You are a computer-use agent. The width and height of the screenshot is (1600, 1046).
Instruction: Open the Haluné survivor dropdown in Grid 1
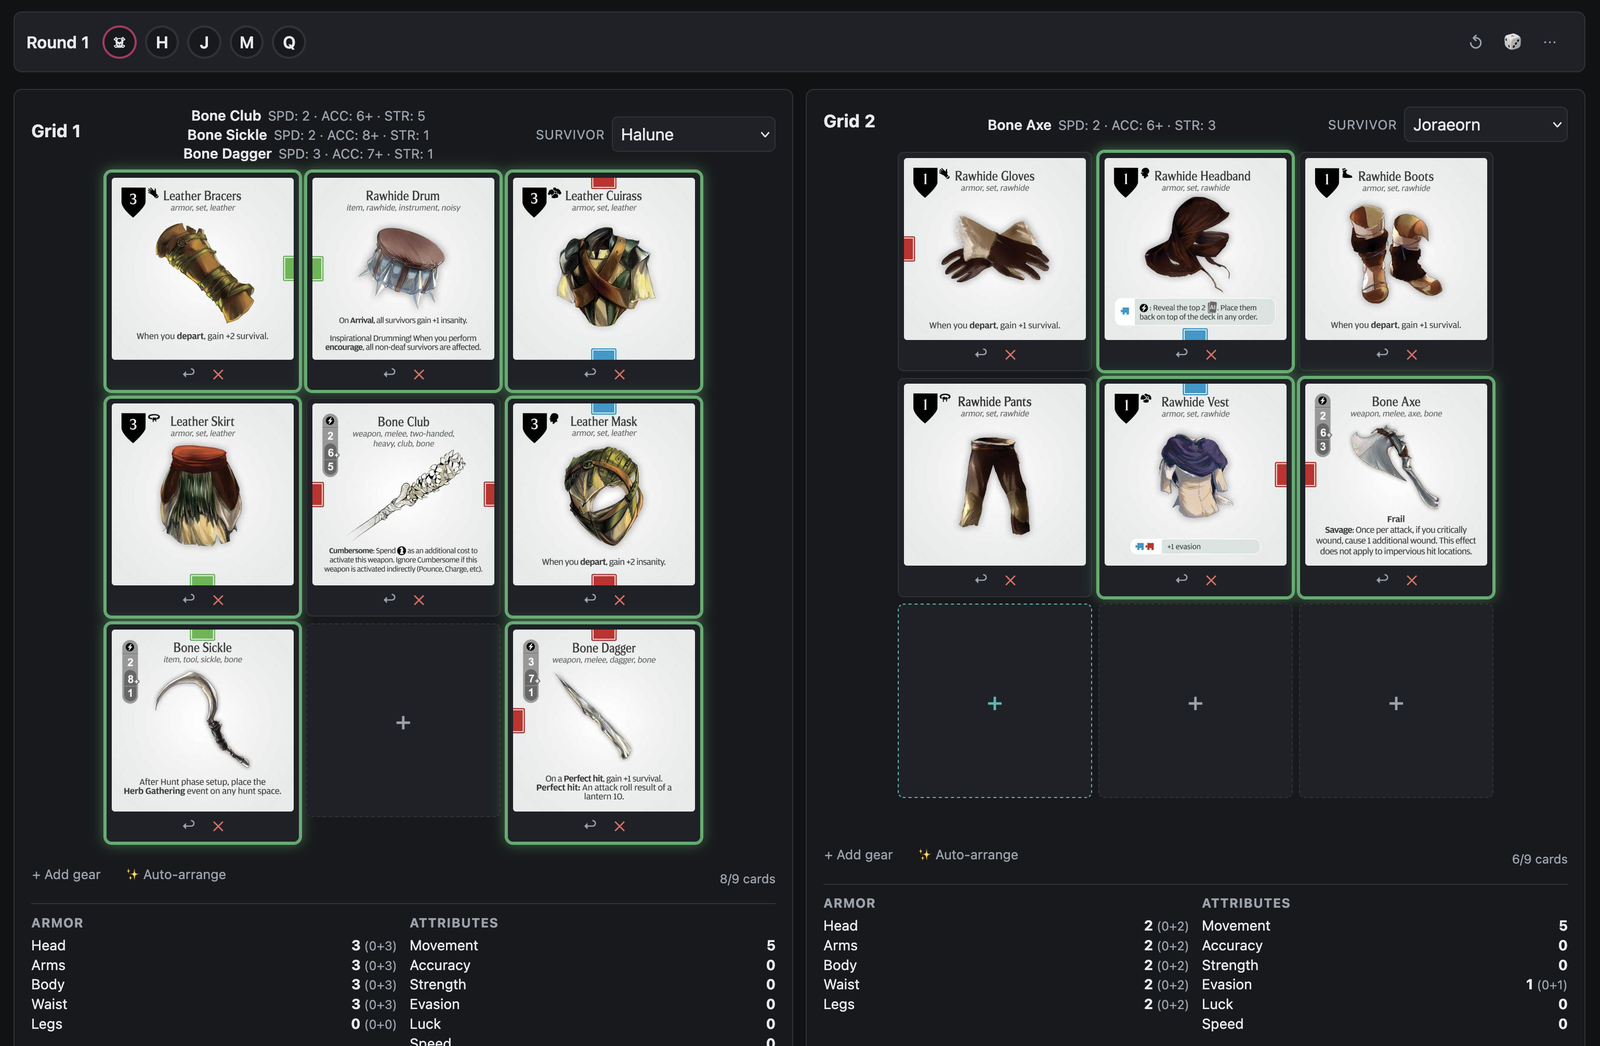click(694, 134)
